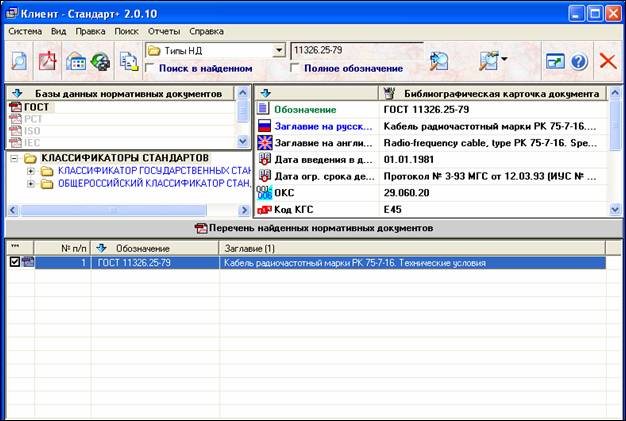The height and width of the screenshot is (421, 626).
Task: Click the 'Заглавие (1)' column header
Action: (400, 247)
